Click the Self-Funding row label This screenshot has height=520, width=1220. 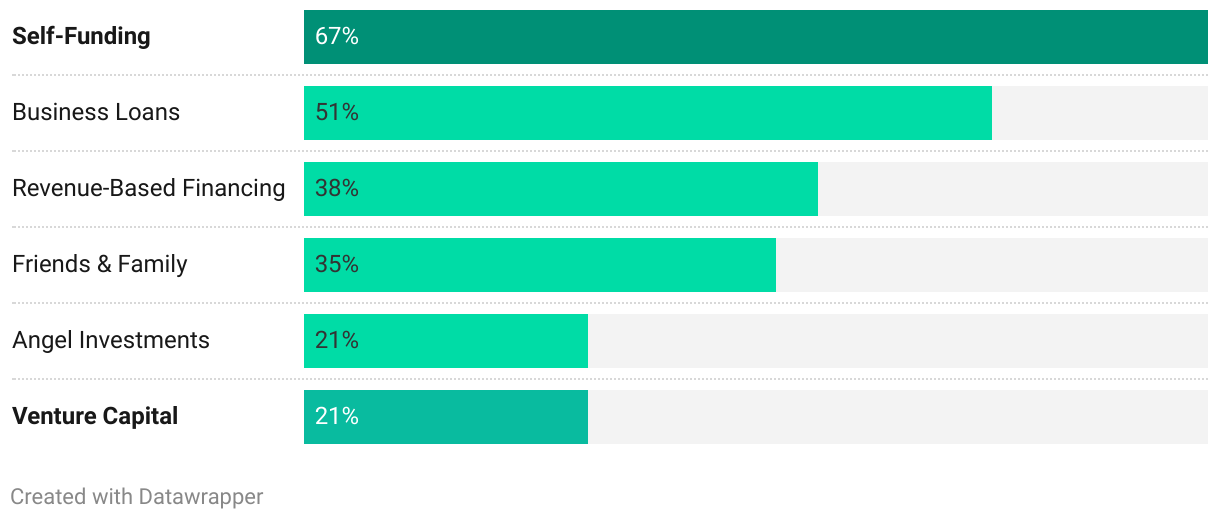click(81, 37)
